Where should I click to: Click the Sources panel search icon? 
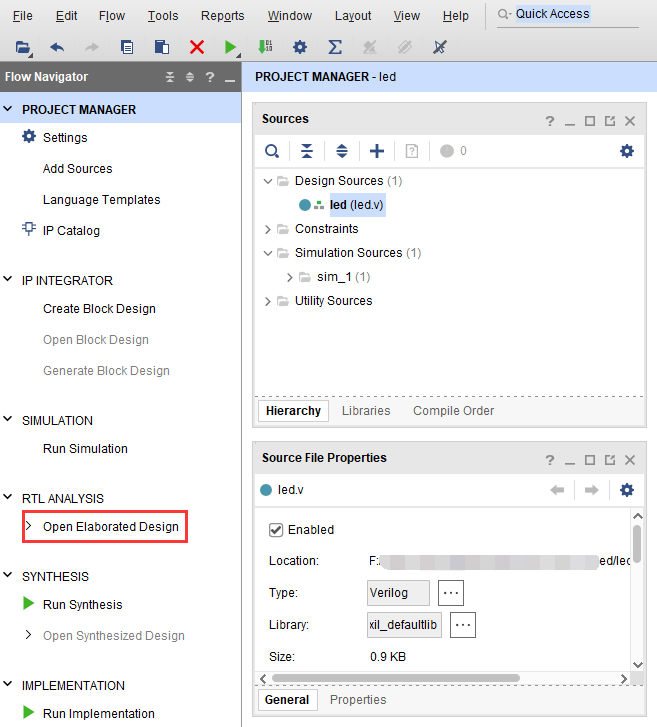coord(272,151)
